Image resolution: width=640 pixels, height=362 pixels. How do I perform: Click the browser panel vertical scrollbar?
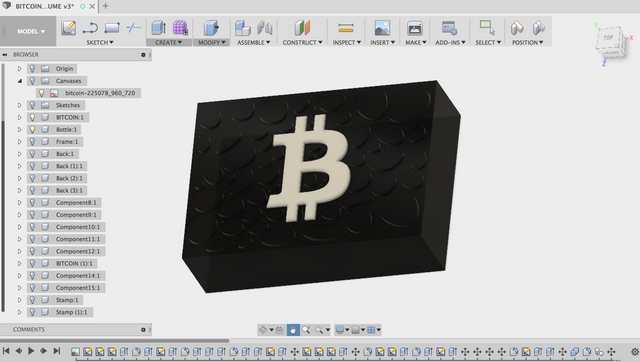pos(3,215)
